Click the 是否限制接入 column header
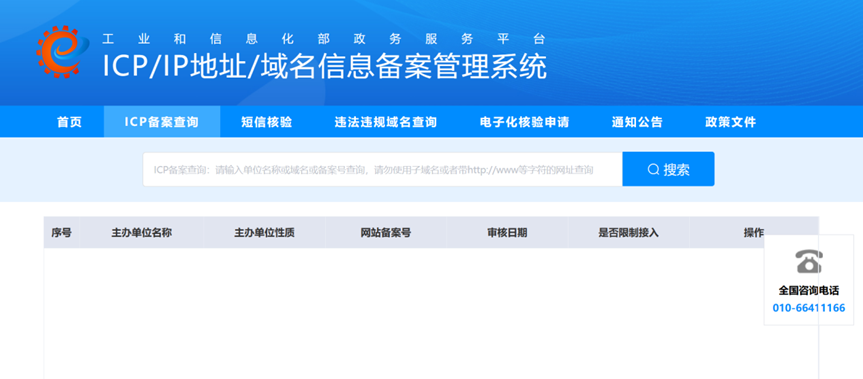The width and height of the screenshot is (863, 379). click(x=629, y=233)
